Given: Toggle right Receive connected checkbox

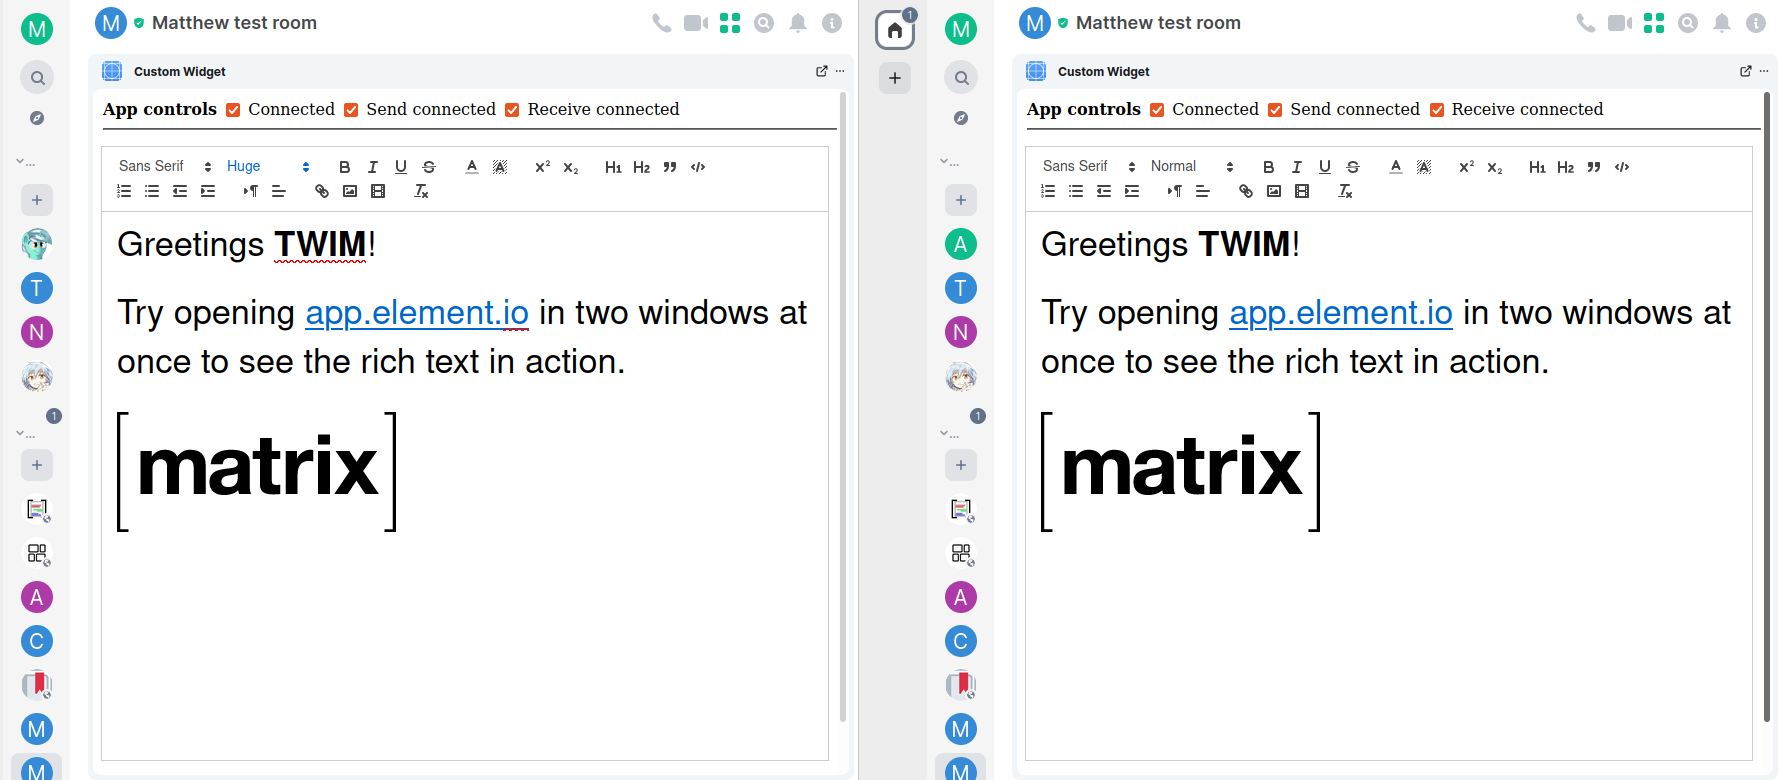Looking at the screenshot, I should click(x=1436, y=110).
